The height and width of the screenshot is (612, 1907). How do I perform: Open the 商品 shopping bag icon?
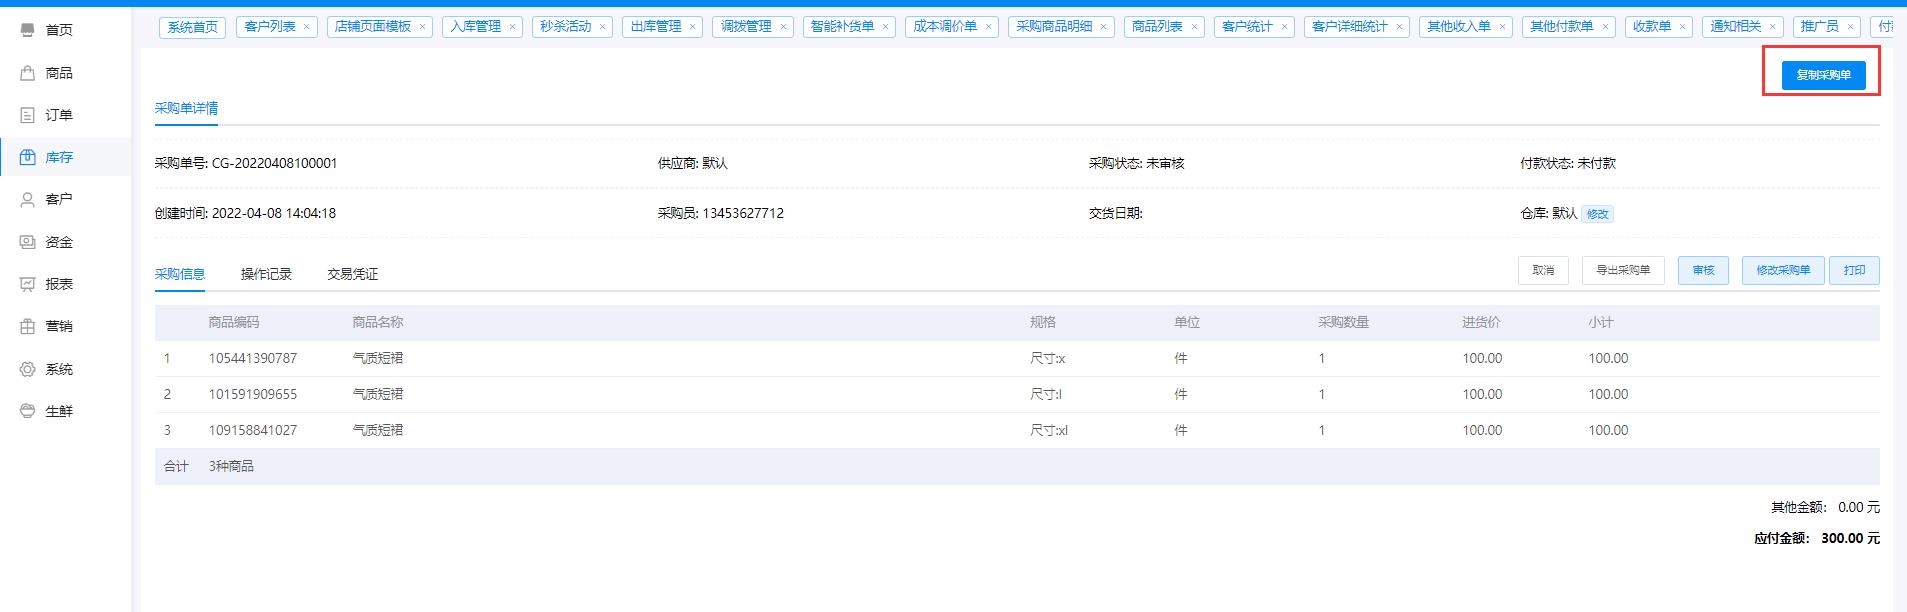coord(28,73)
